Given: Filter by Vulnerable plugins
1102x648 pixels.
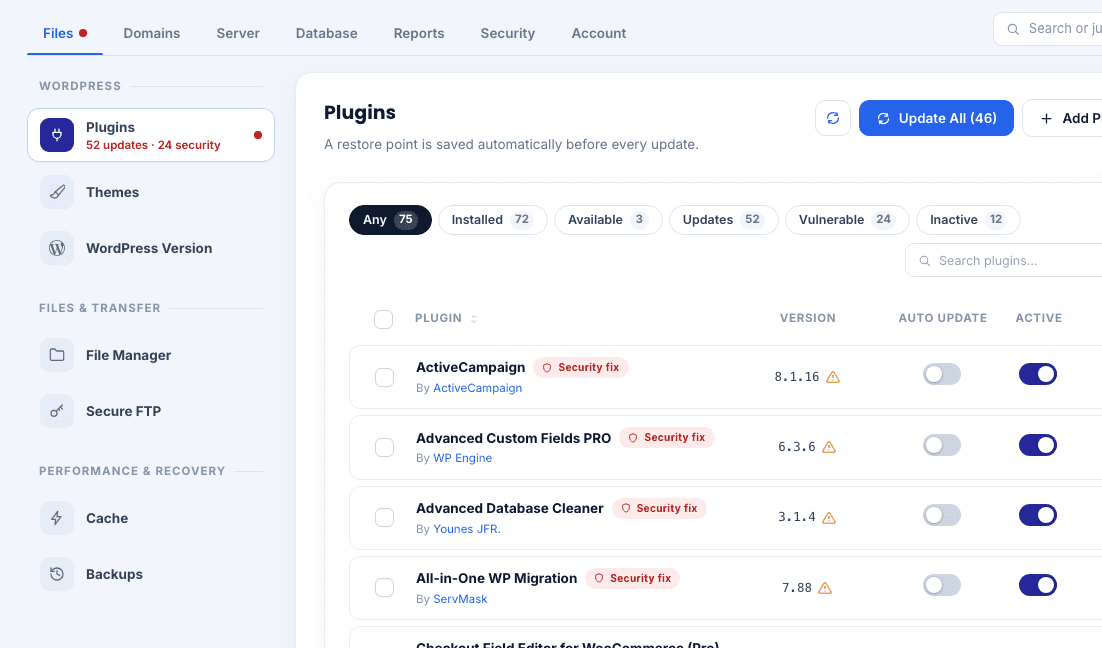Looking at the screenshot, I should tap(847, 220).
